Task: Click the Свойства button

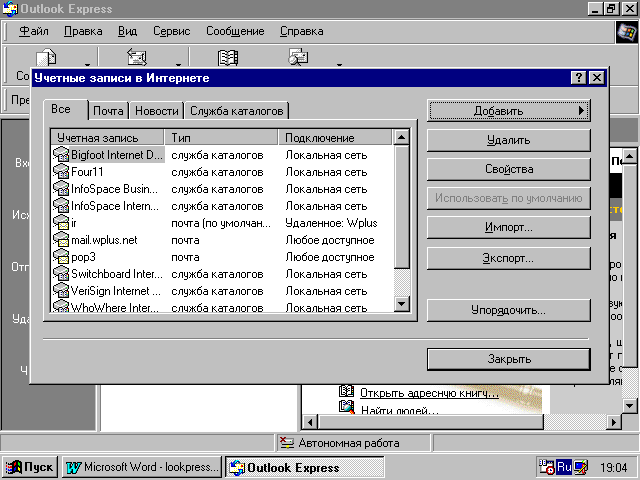Action: 509,169
